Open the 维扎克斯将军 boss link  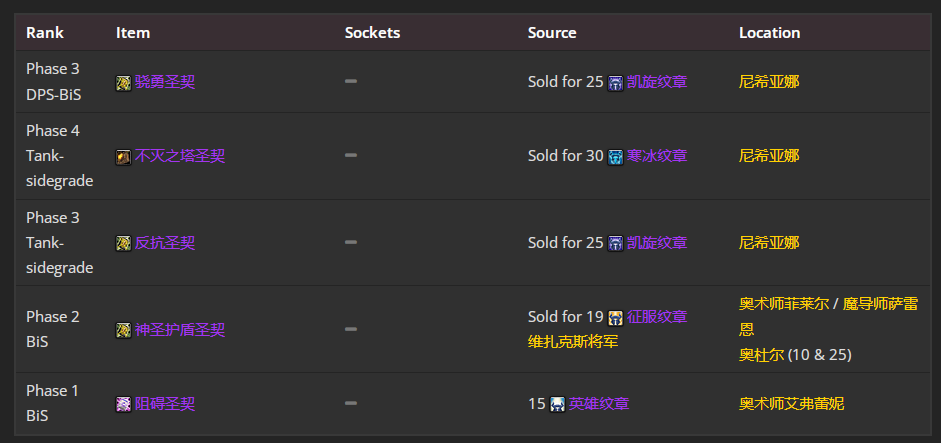(573, 342)
